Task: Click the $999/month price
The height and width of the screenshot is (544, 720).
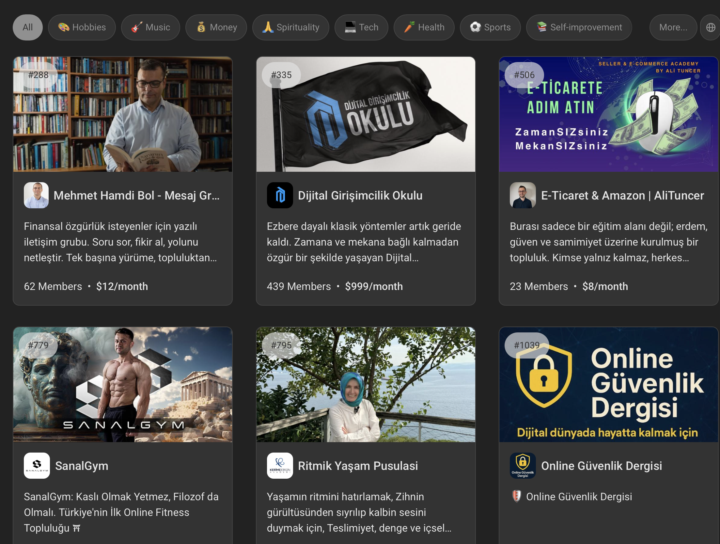Action: click(x=374, y=286)
